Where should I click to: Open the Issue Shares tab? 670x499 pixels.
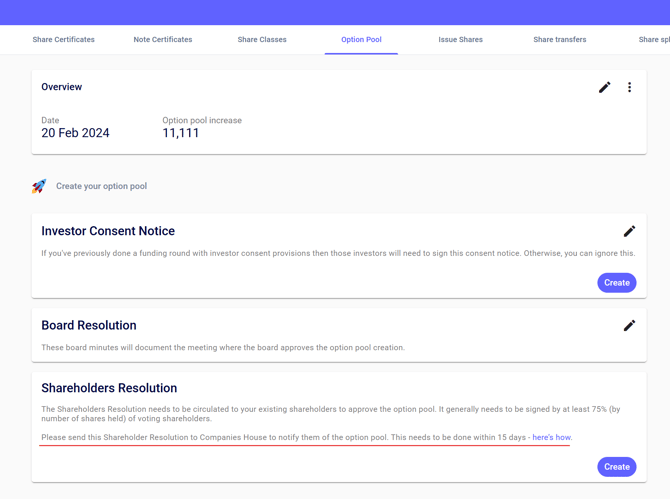tap(460, 40)
